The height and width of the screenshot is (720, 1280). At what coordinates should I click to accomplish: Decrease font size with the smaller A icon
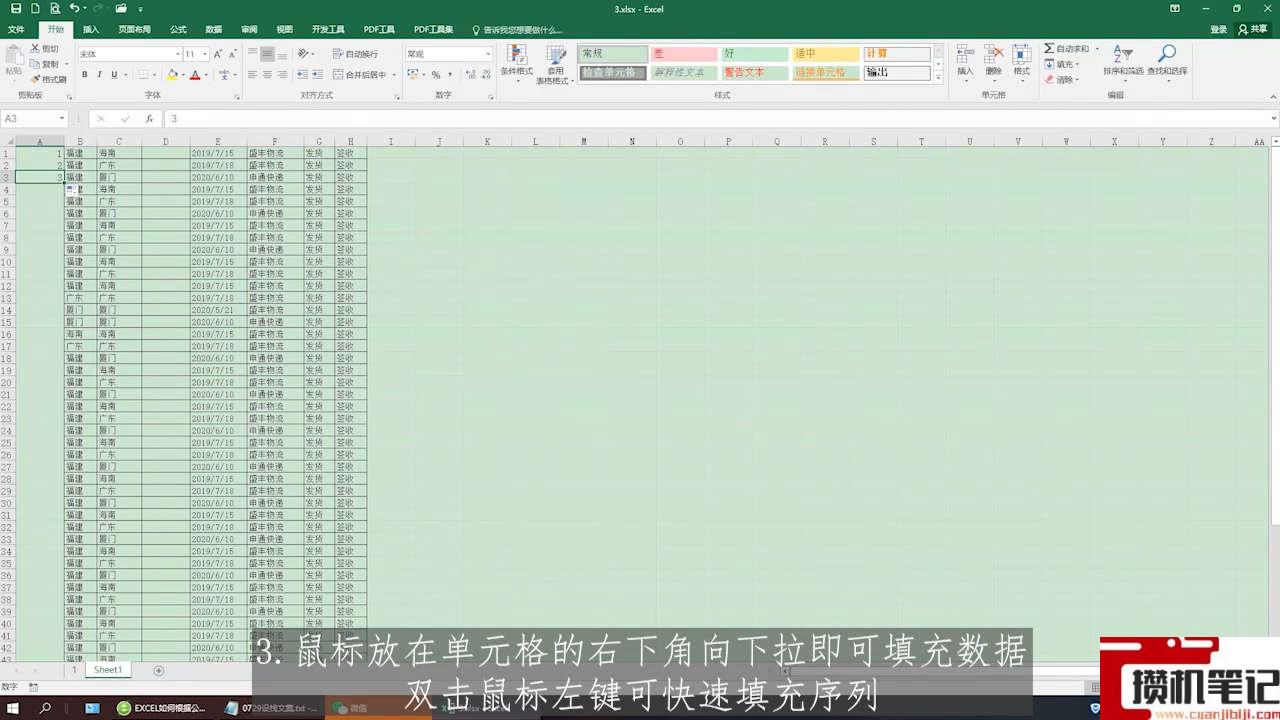[233, 54]
